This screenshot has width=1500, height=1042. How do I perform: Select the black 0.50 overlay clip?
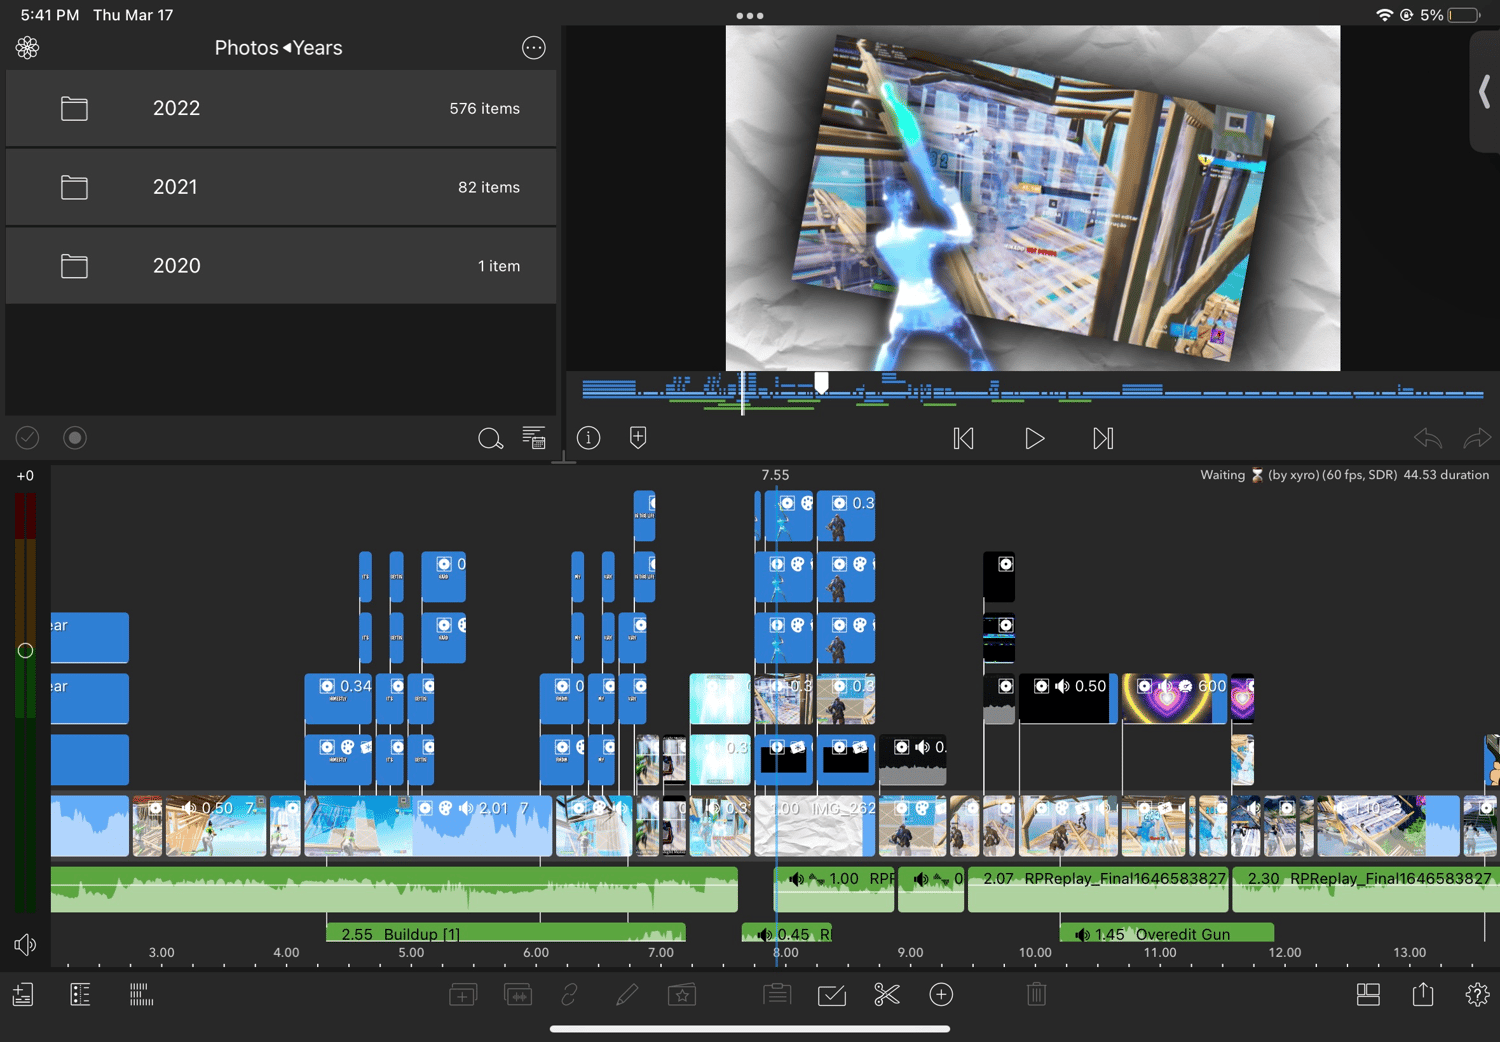pos(1067,698)
